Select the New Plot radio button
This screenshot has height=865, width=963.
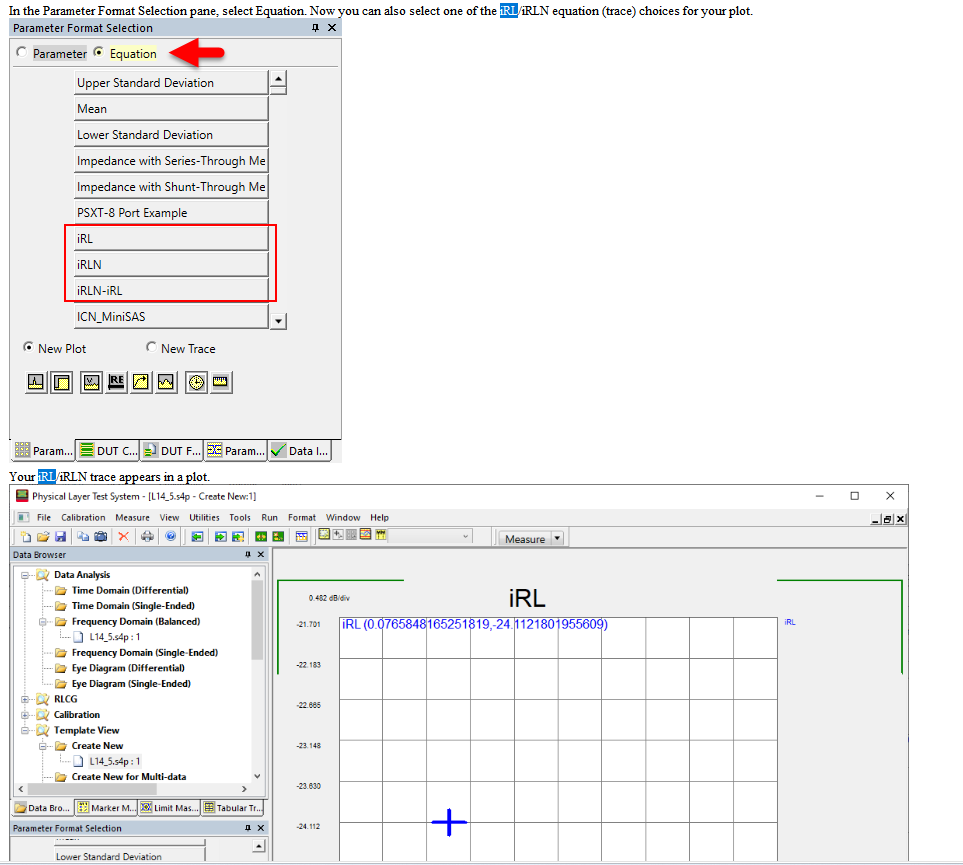[28, 348]
